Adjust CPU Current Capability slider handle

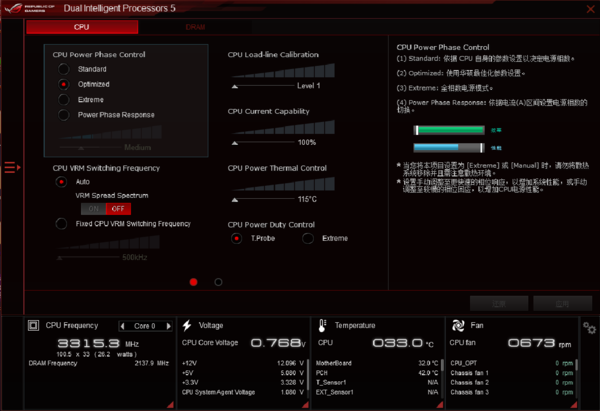pyautogui.click(x=235, y=143)
